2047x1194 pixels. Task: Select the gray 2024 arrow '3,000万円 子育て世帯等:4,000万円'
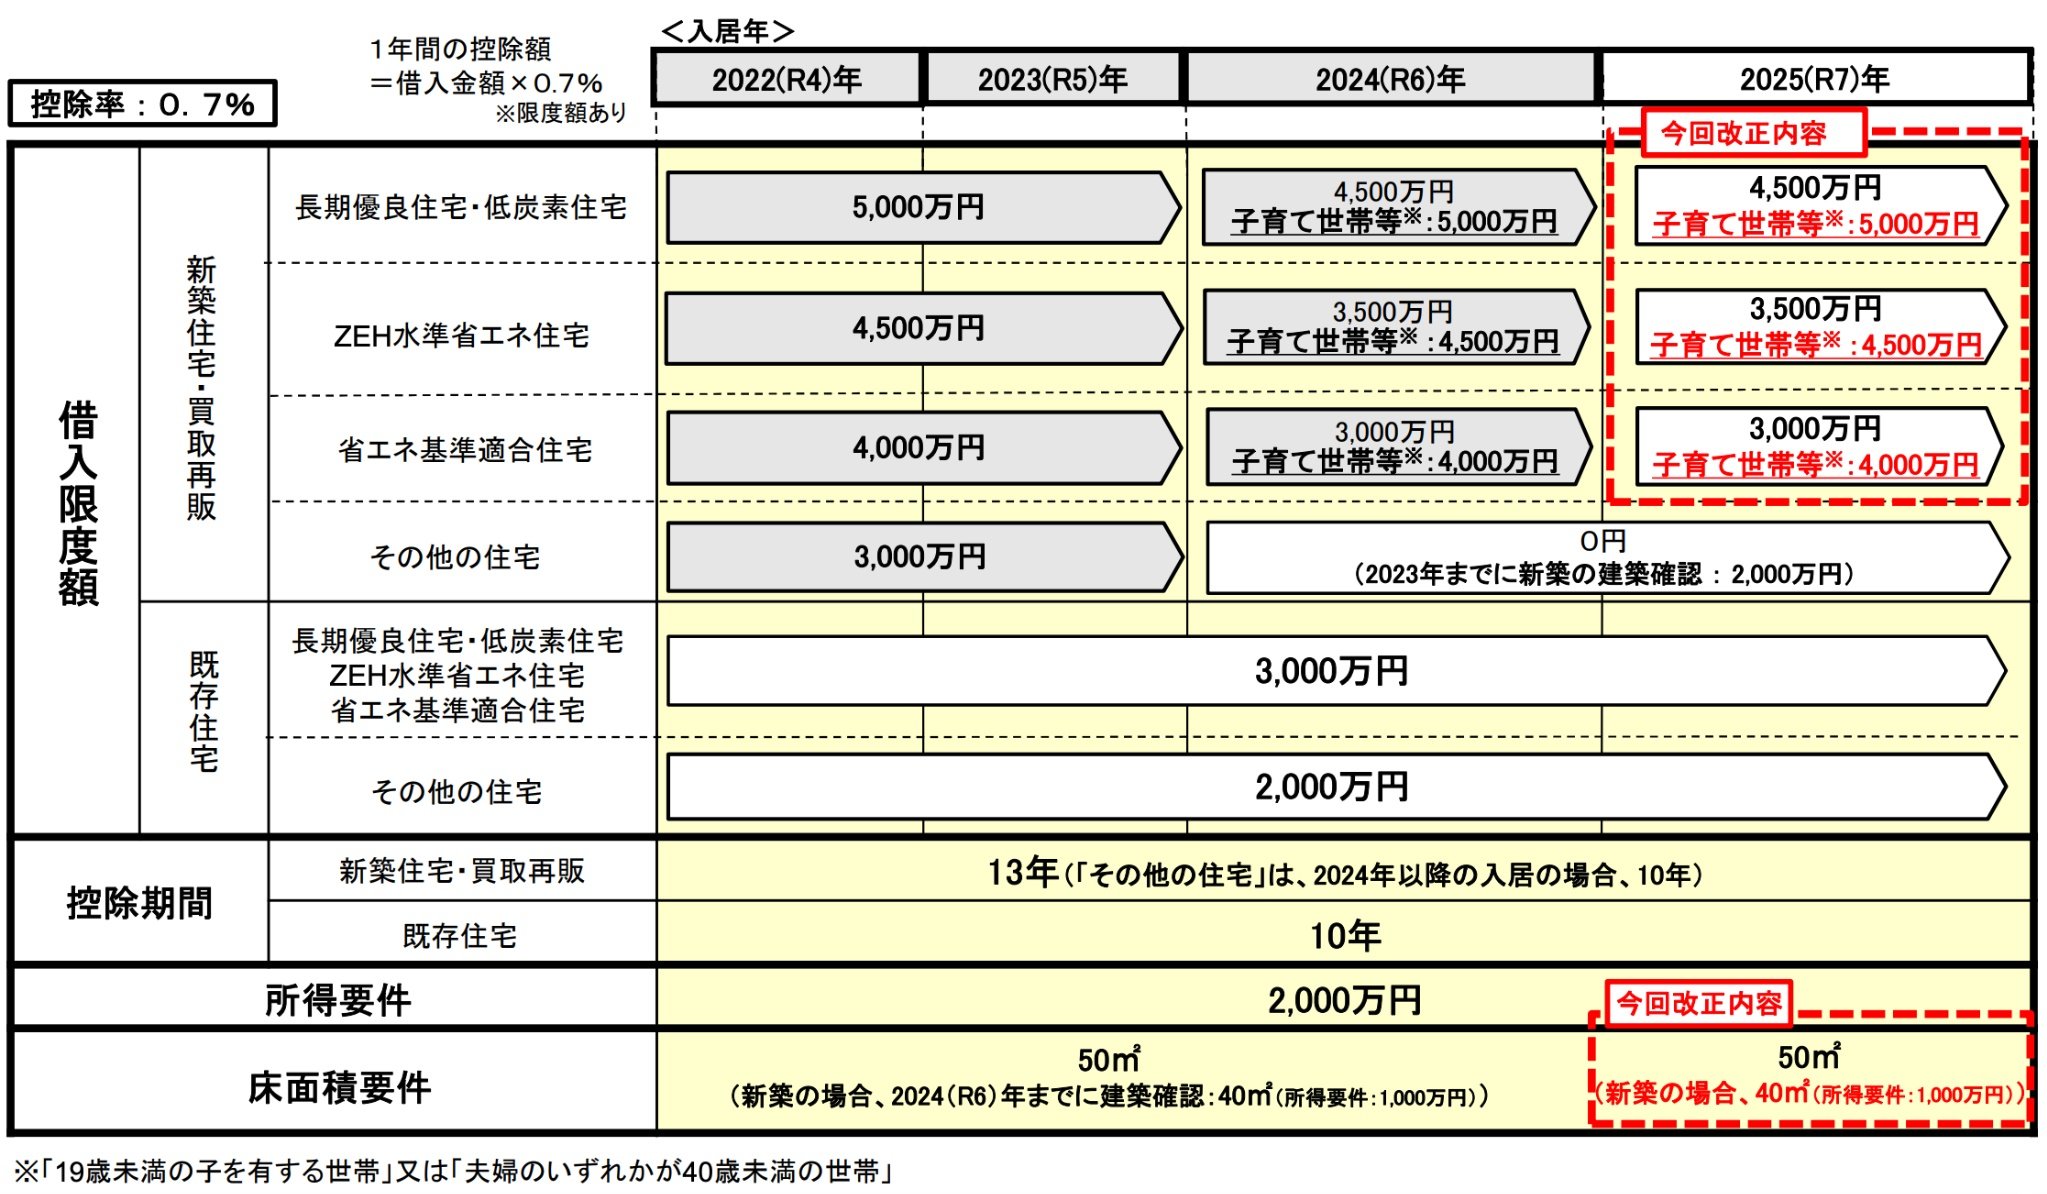1398,447
